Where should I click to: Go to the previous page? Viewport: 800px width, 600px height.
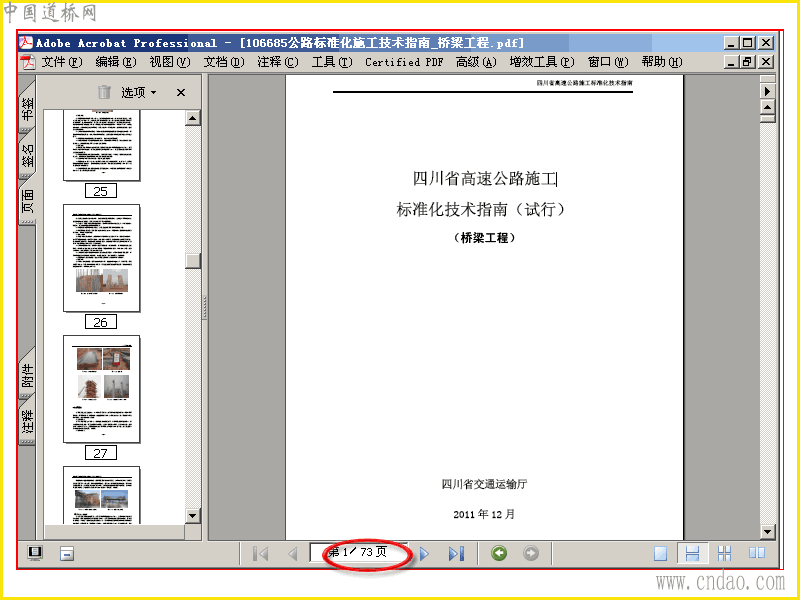[x=292, y=554]
